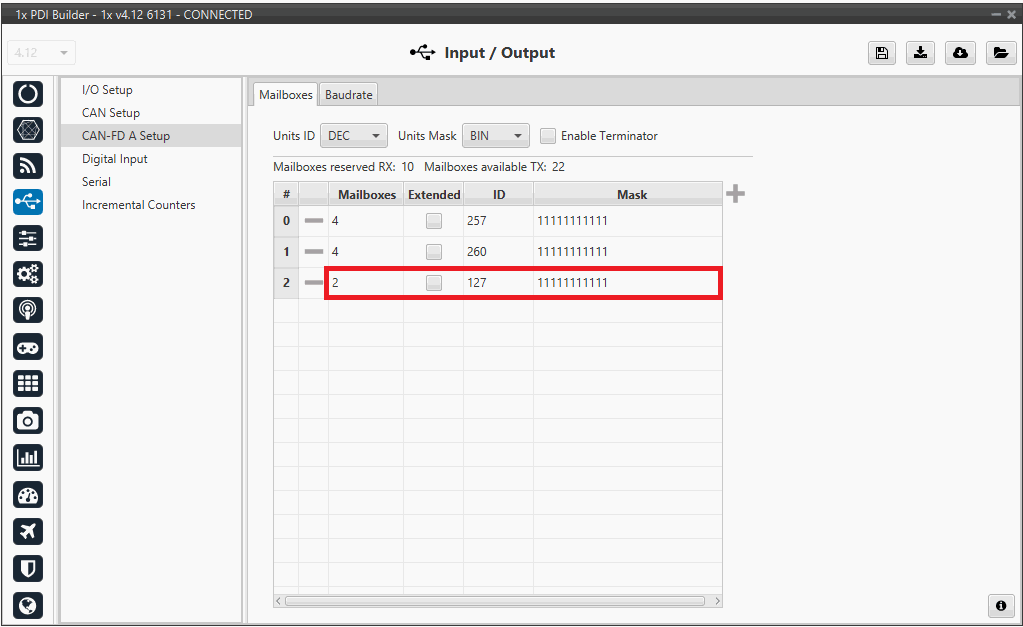The width and height of the screenshot is (1023, 627).
Task: Click the ID field containing 260
Action: pyautogui.click(x=497, y=252)
